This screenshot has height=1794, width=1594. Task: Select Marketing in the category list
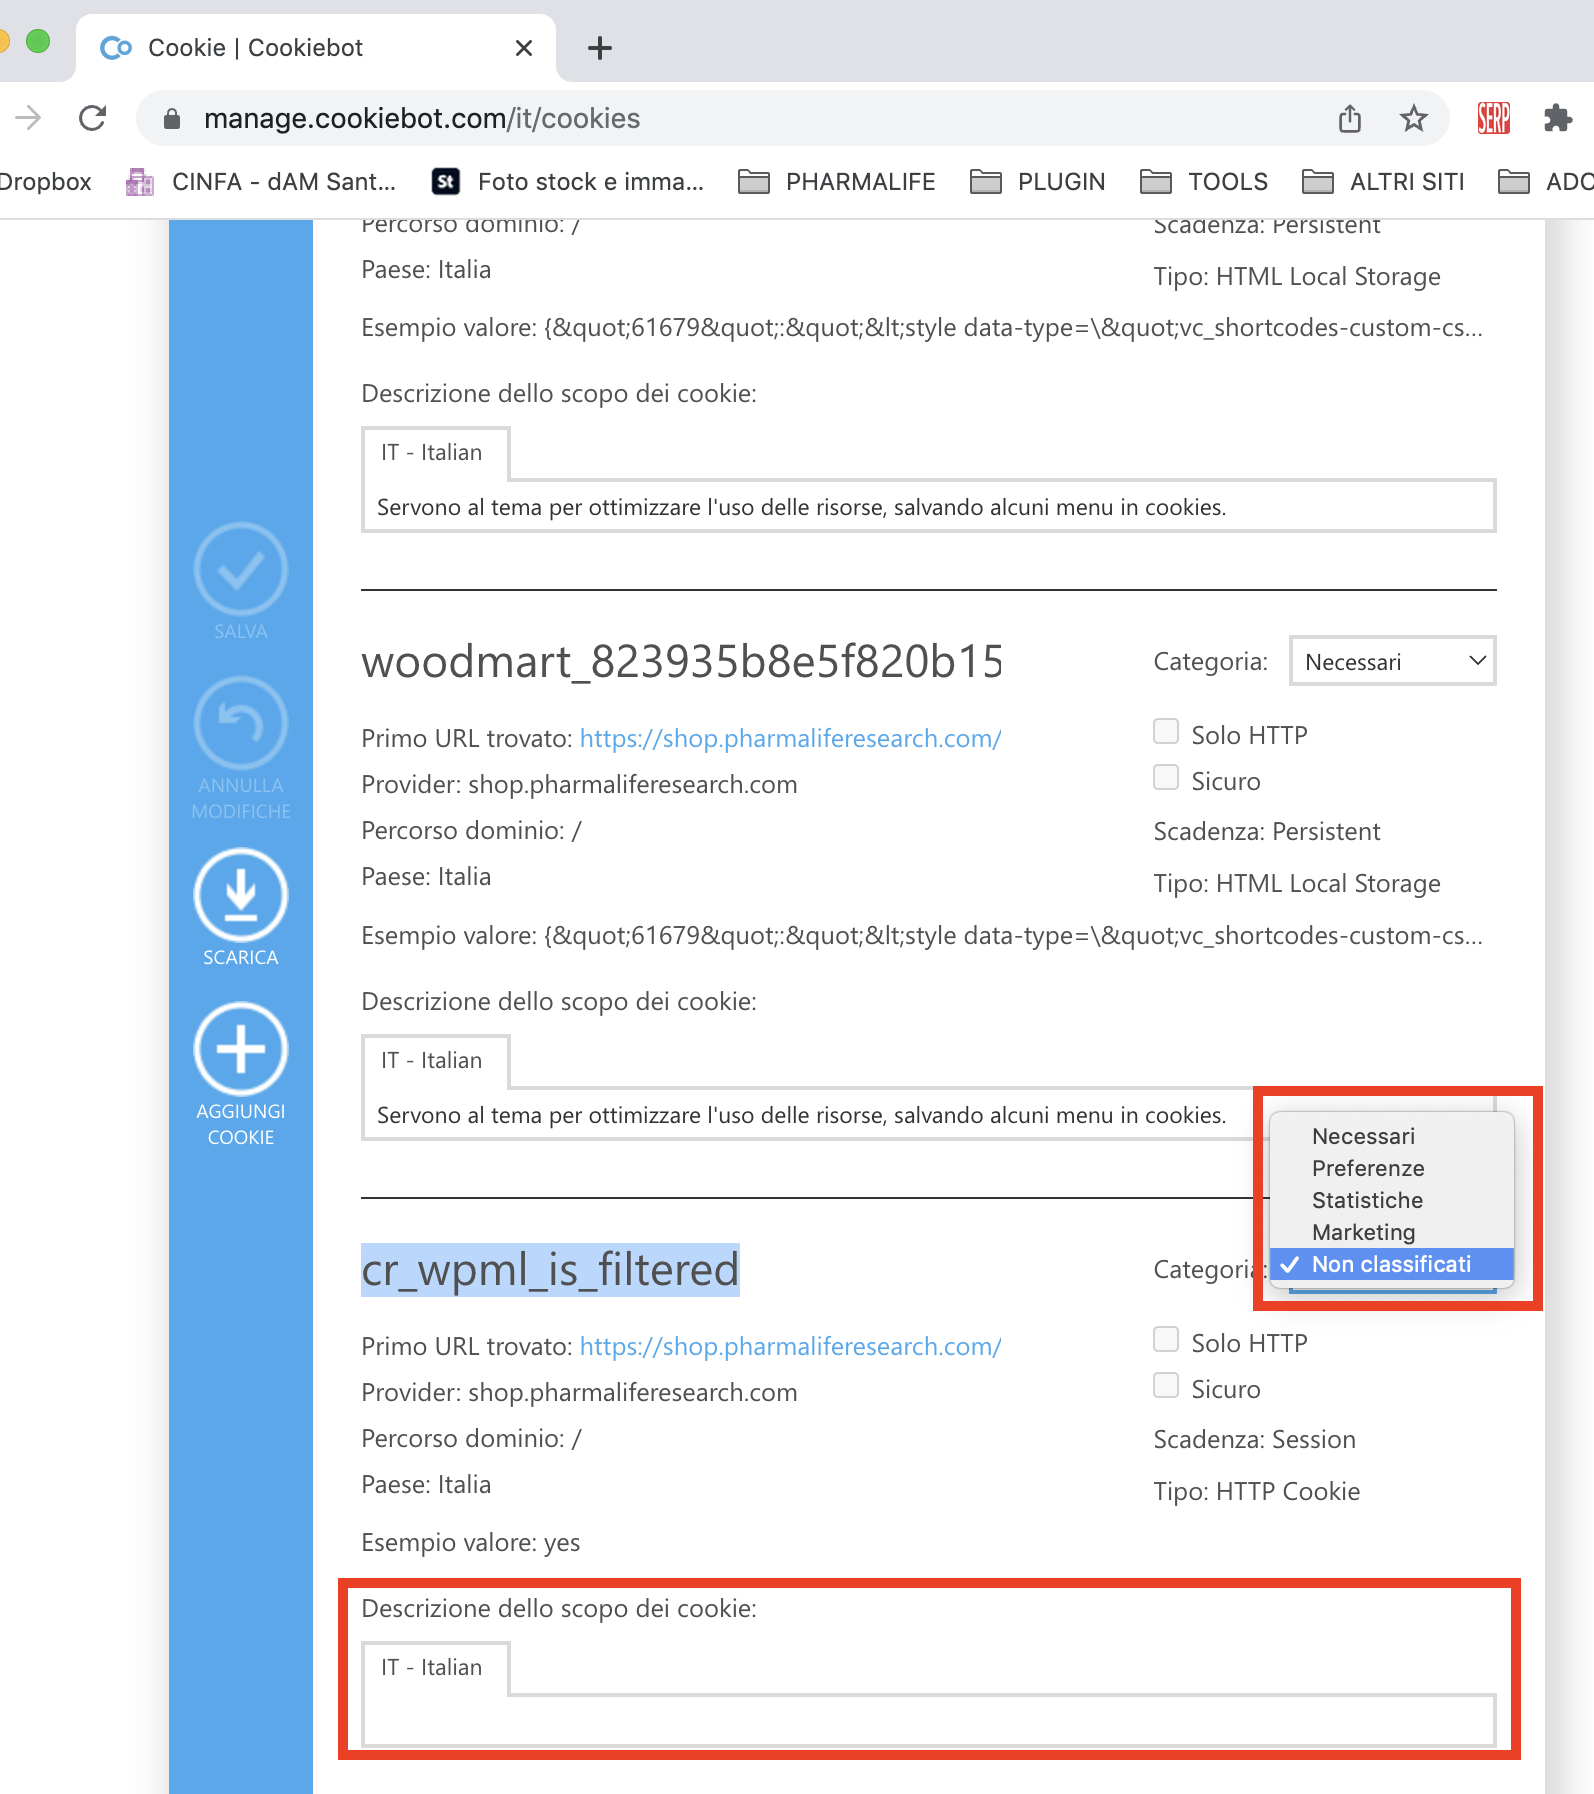click(x=1392, y=1232)
